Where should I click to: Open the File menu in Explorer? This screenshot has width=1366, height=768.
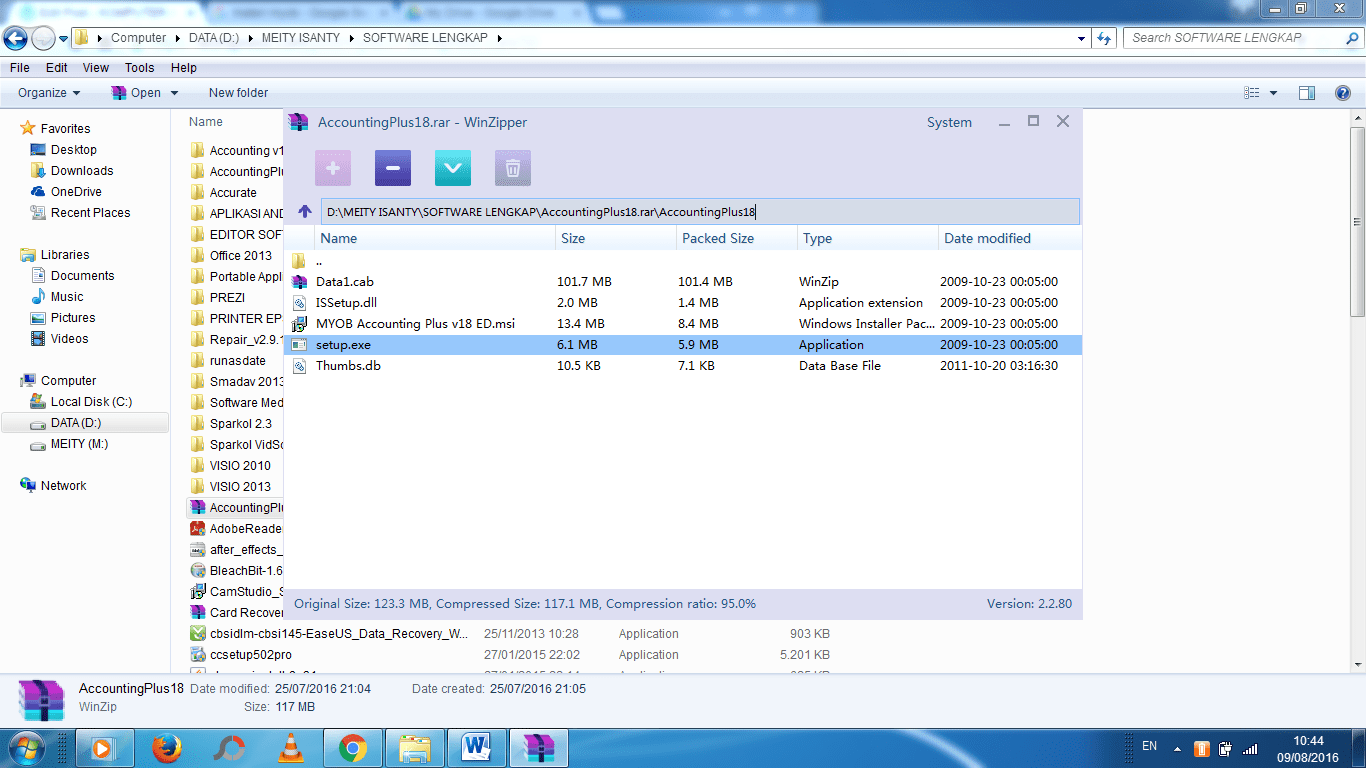click(x=20, y=68)
